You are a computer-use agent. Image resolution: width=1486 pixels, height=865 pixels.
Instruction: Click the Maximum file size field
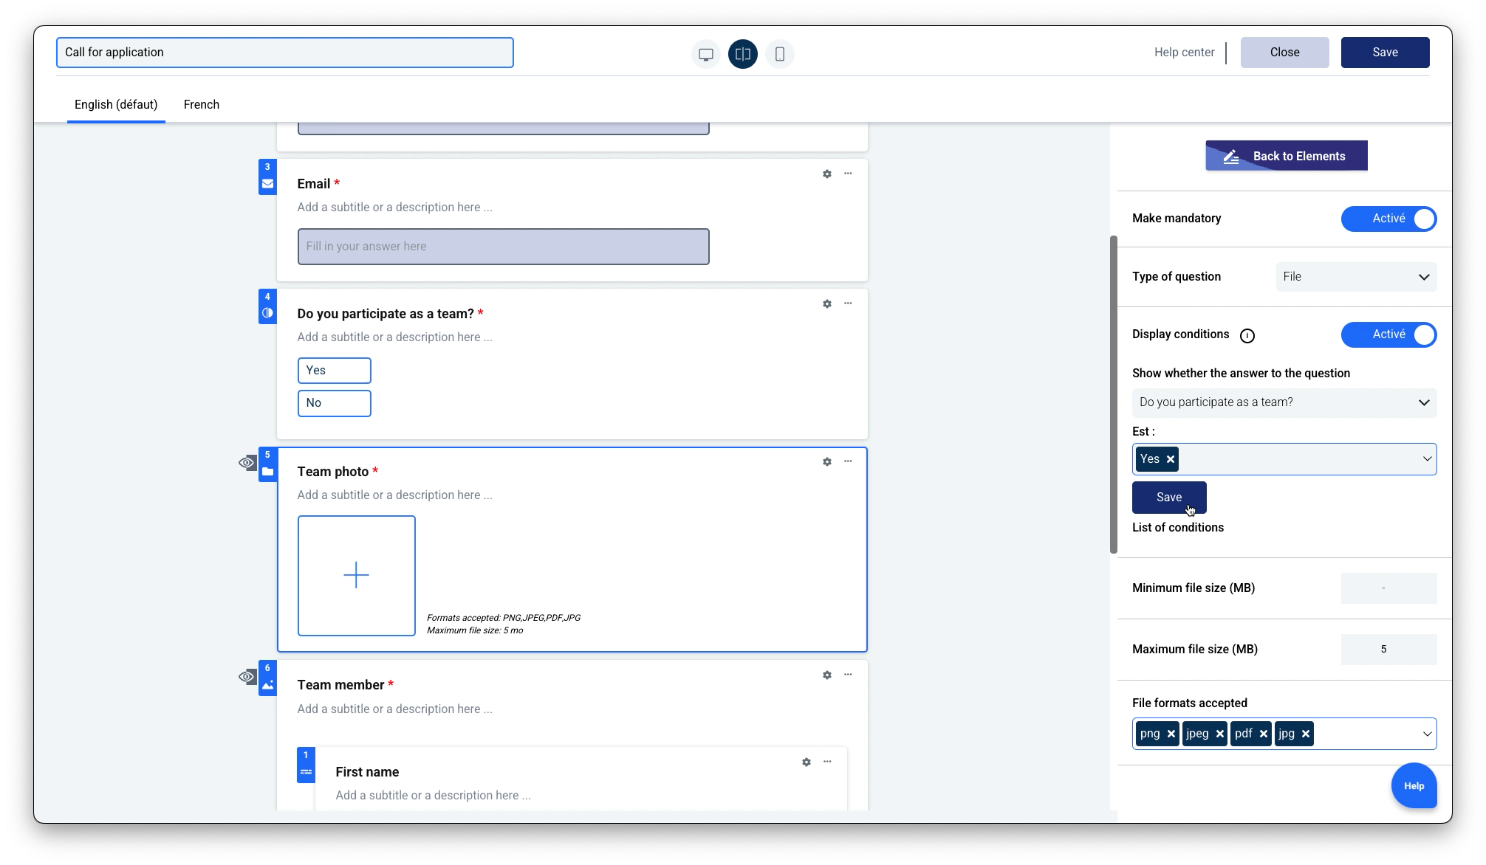[1388, 649]
